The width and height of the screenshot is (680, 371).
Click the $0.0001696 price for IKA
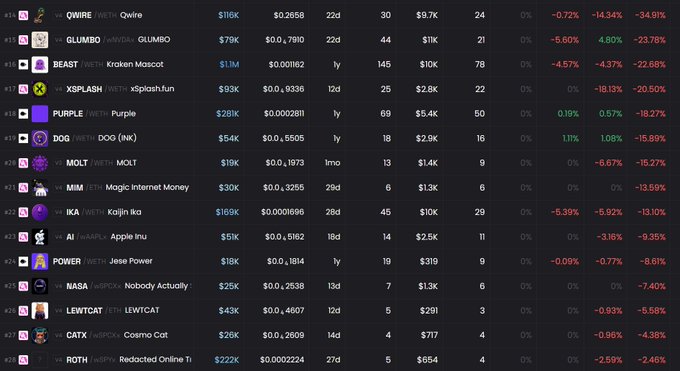(x=283, y=212)
